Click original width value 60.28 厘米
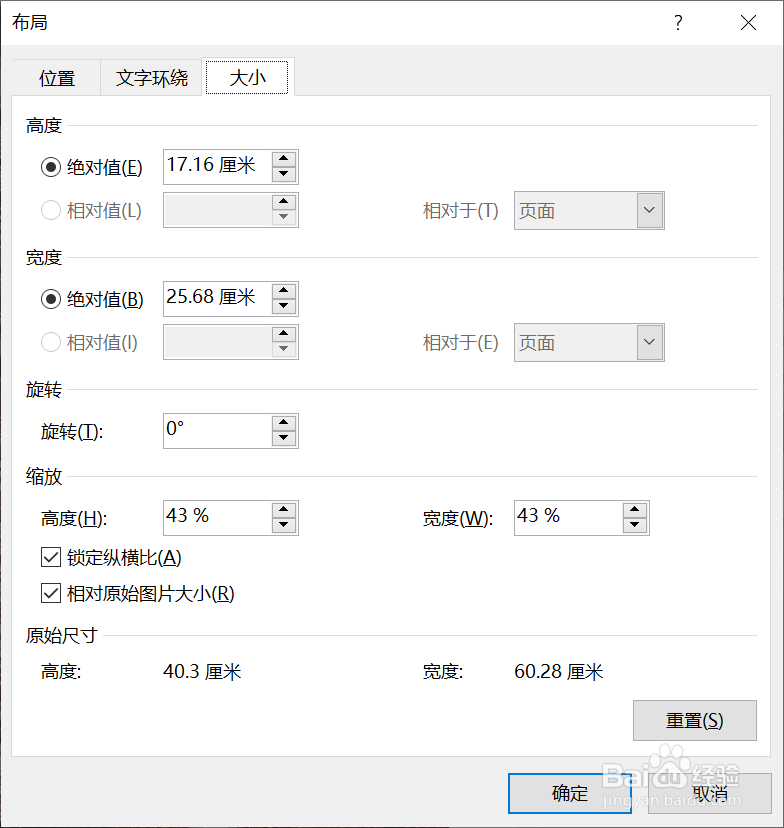Screen dimensions: 784x828 [559, 672]
